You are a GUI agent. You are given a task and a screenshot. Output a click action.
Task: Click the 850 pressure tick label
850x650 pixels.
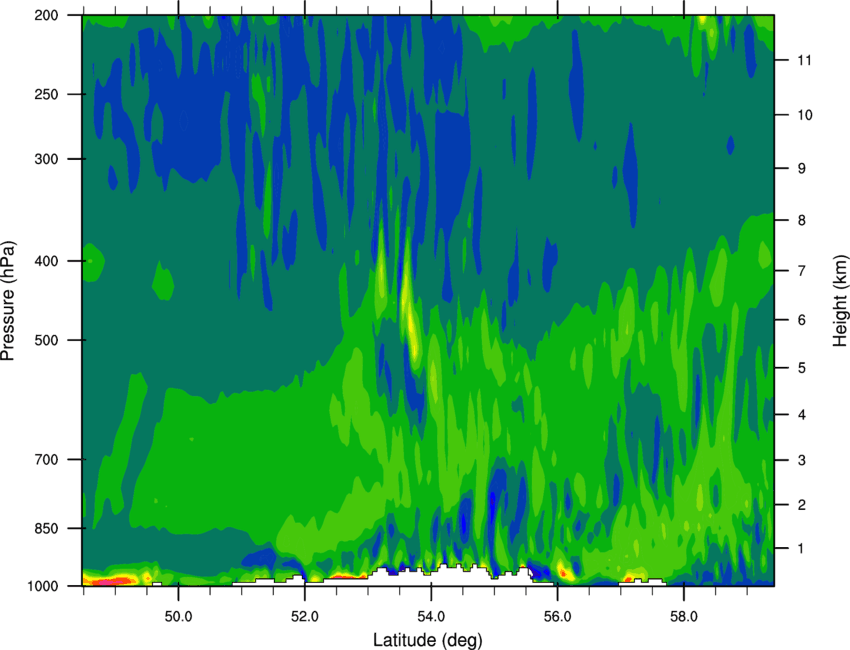click(46, 528)
